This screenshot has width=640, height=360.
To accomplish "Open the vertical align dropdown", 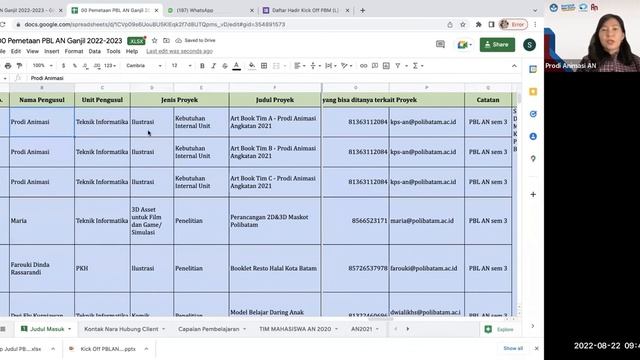I will (x=315, y=66).
